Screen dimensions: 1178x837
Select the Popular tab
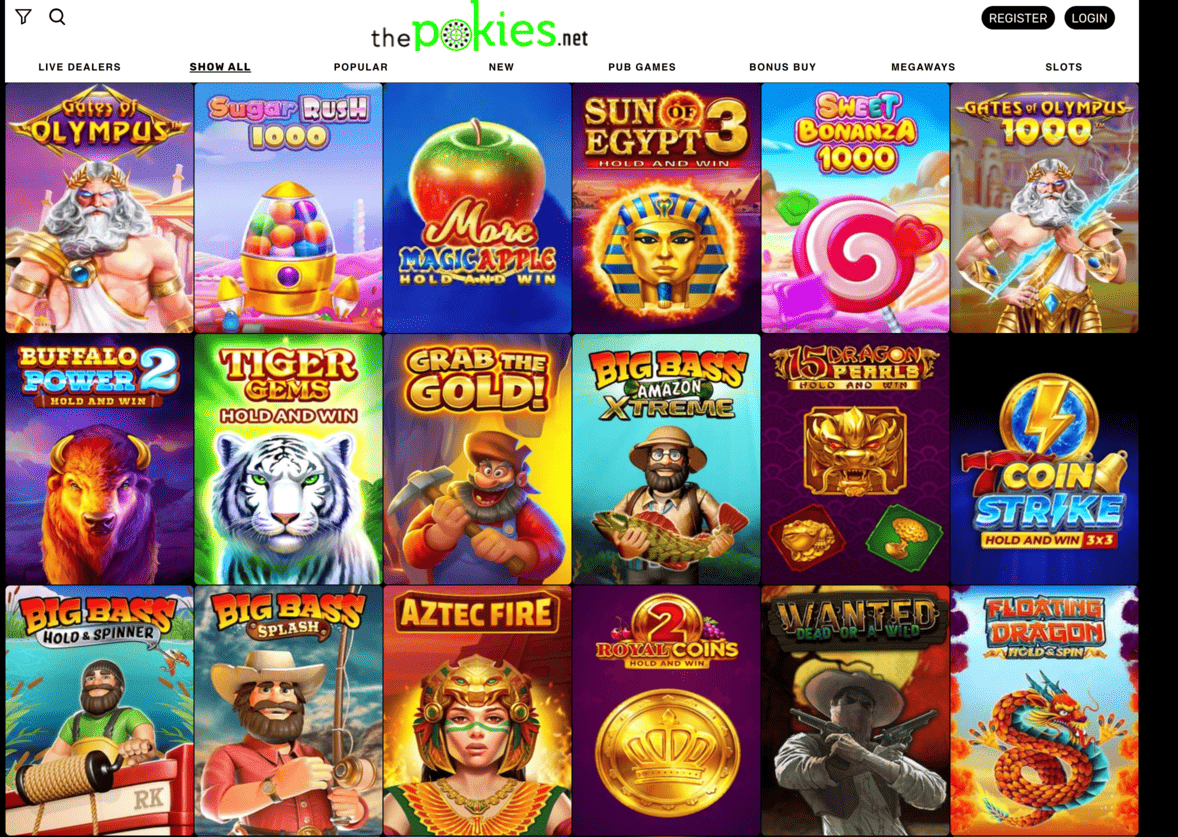361,67
